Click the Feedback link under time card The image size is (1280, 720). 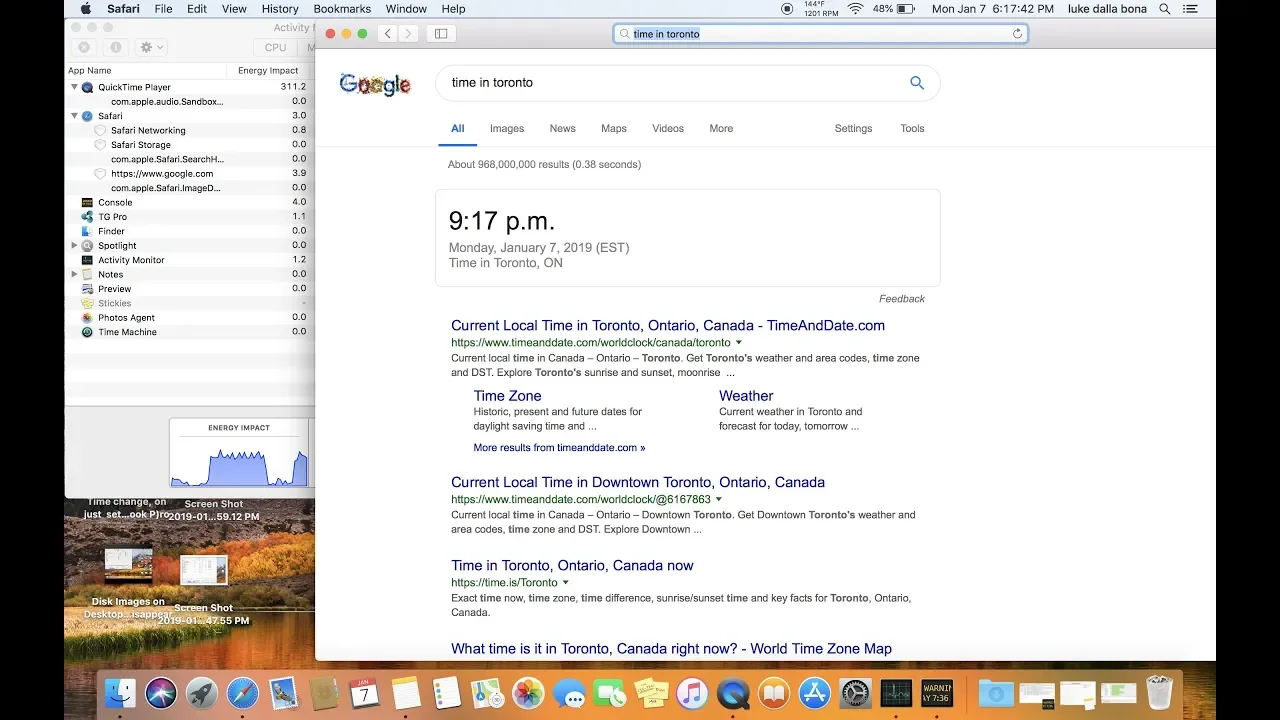(902, 299)
